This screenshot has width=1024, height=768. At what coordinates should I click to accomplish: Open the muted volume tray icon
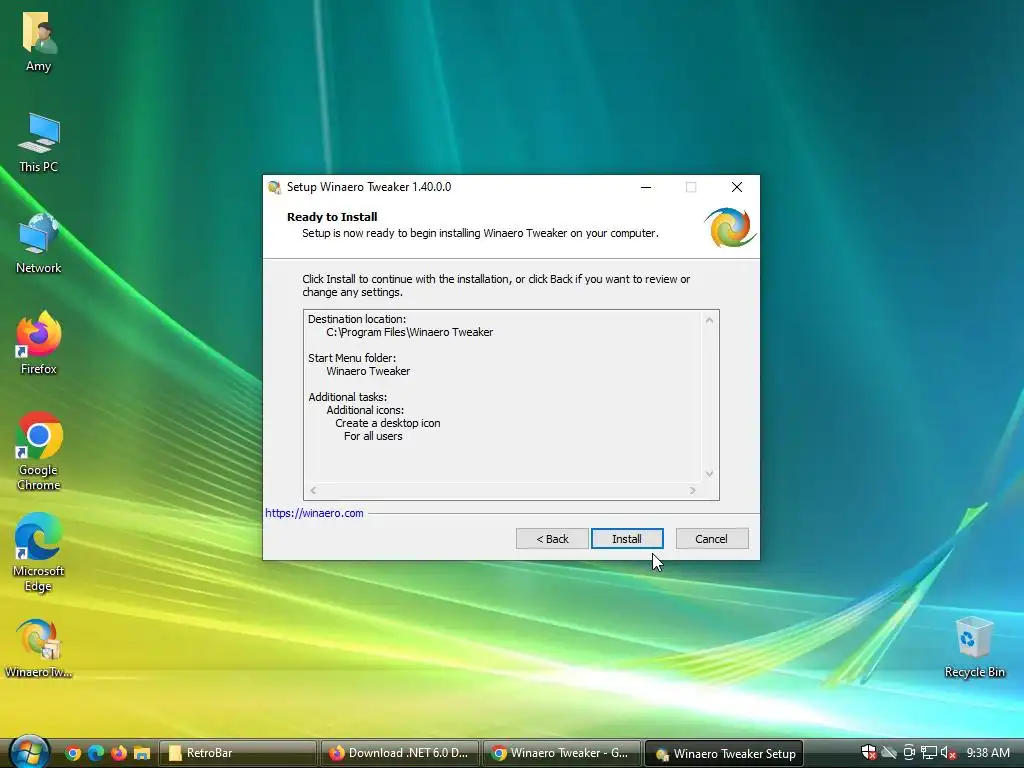[x=948, y=753]
